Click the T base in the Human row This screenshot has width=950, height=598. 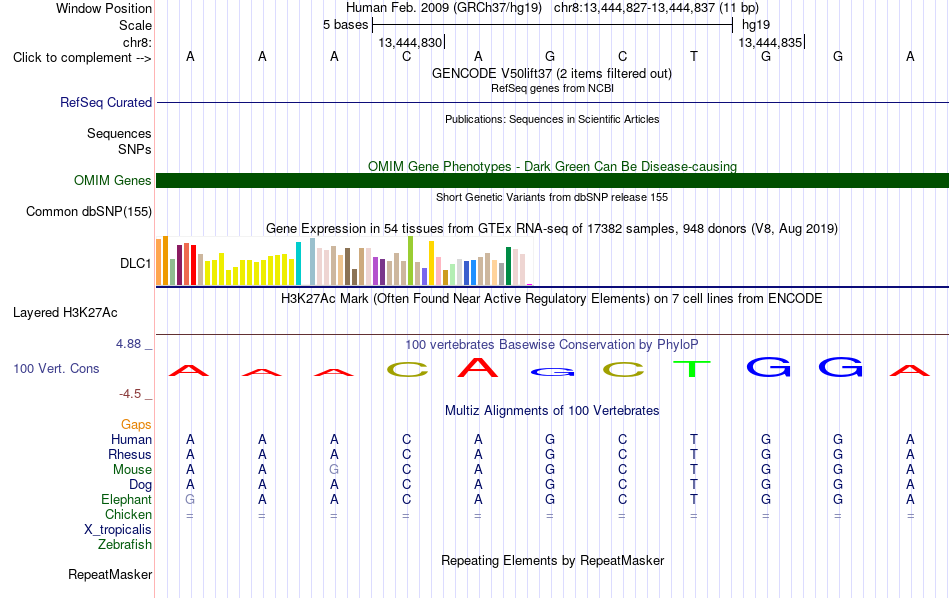pyautogui.click(x=694, y=439)
